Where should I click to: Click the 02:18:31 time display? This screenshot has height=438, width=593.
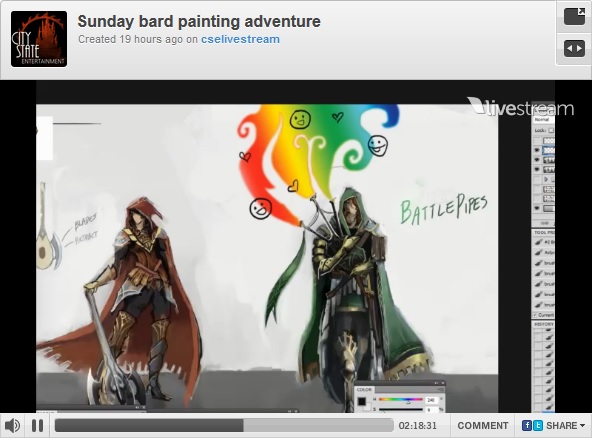pyautogui.click(x=418, y=426)
